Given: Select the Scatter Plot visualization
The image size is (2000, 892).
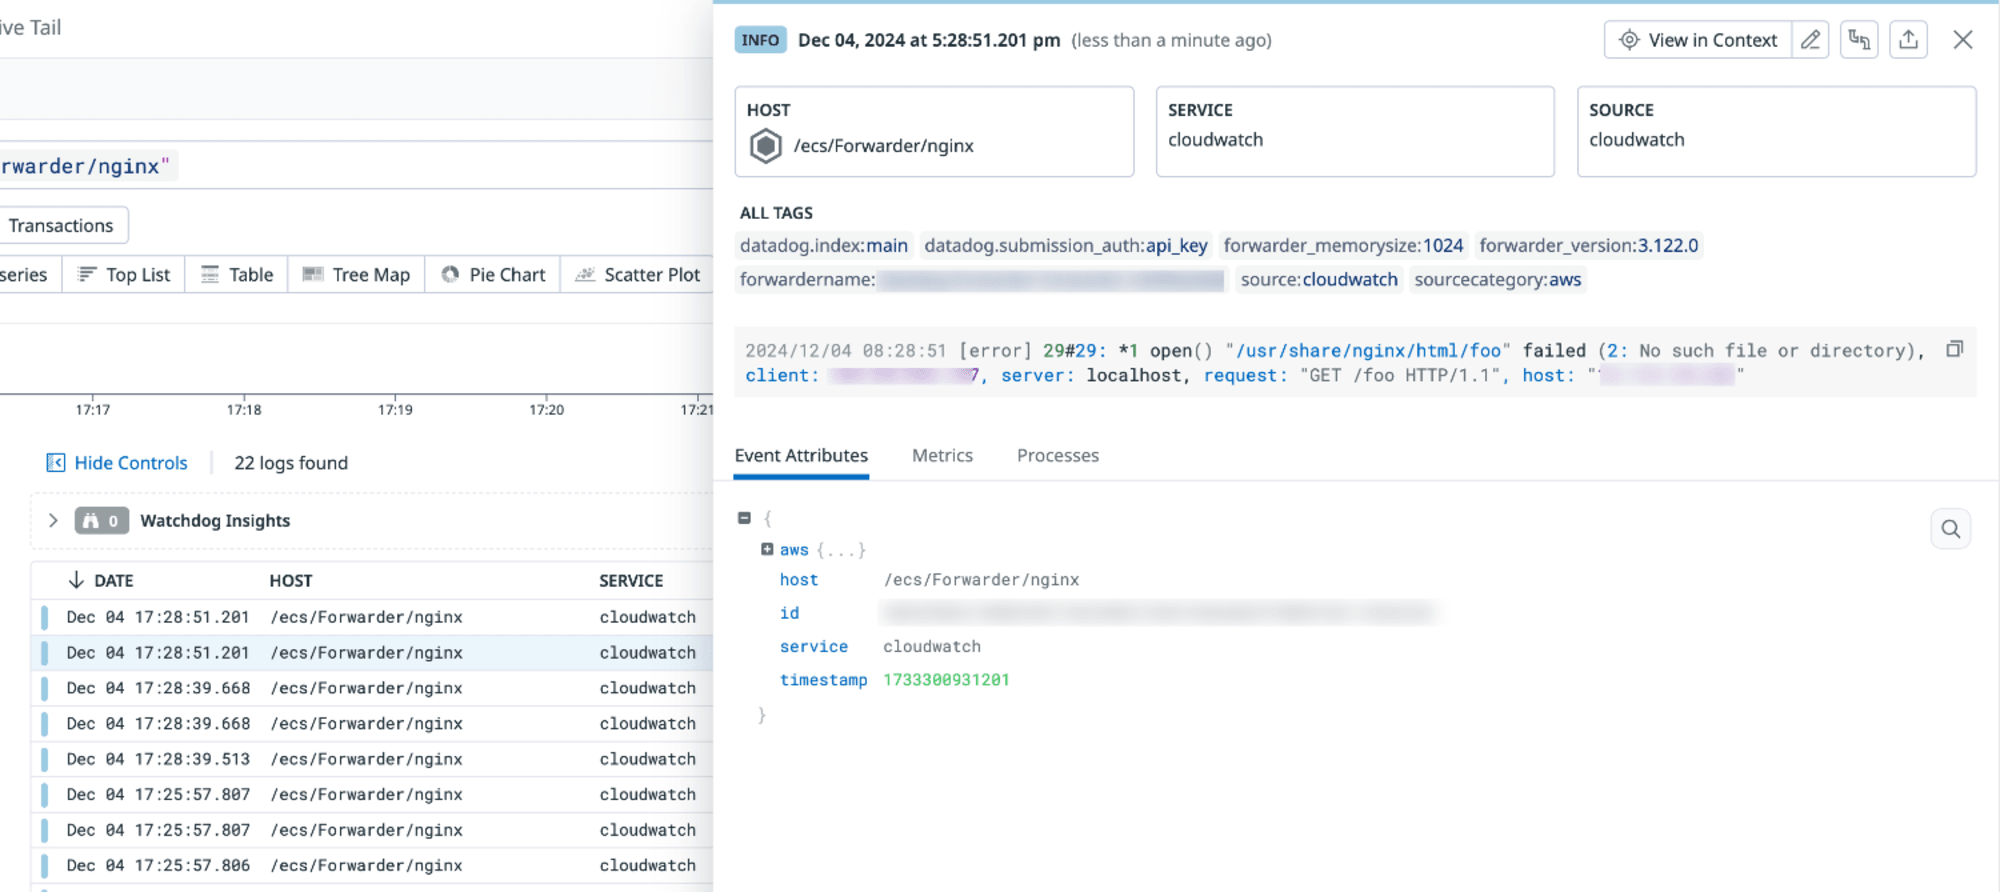Looking at the screenshot, I should [x=637, y=275].
